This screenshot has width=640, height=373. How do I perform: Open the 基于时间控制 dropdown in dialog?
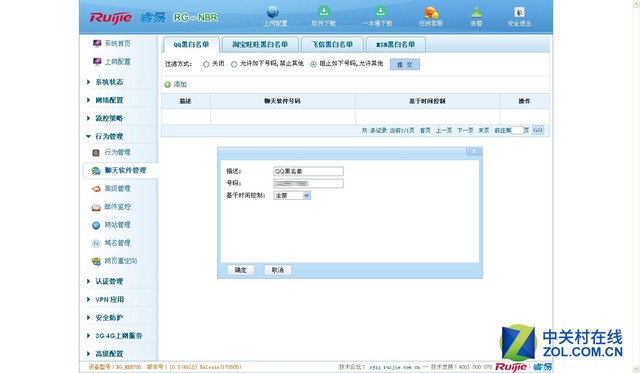pos(292,195)
